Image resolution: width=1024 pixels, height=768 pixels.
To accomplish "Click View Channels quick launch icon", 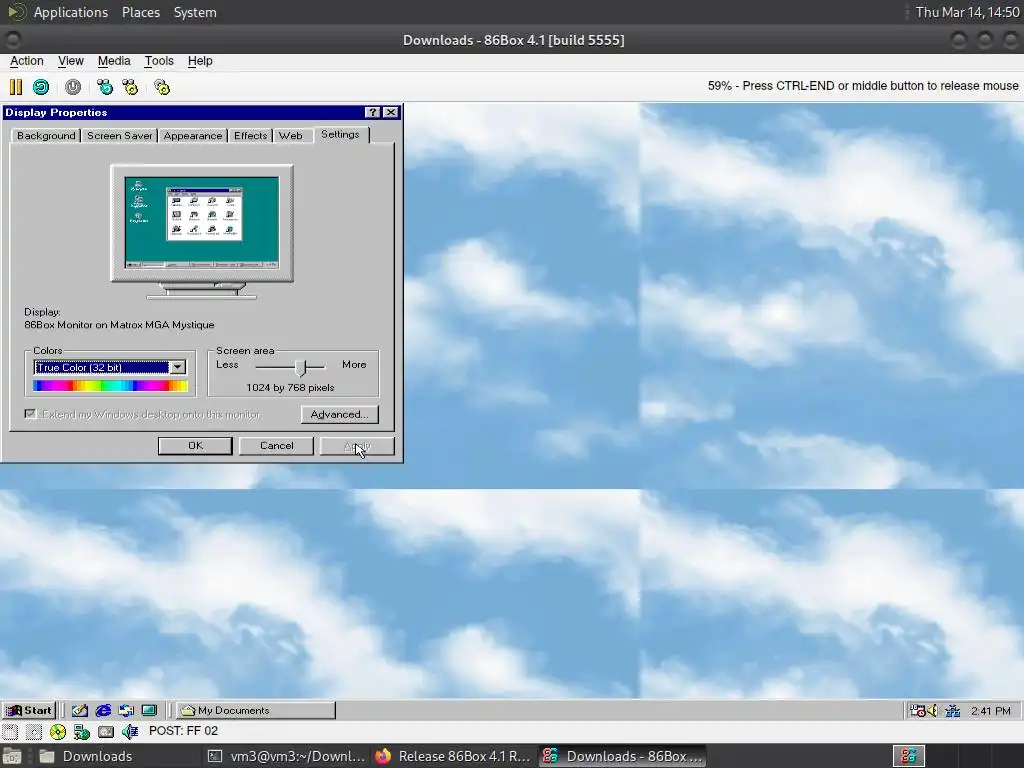I will (x=150, y=711).
